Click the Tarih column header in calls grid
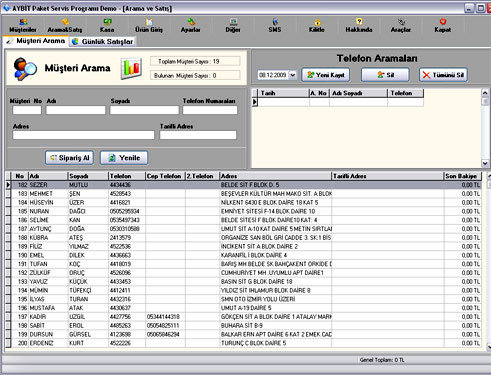 click(x=284, y=93)
